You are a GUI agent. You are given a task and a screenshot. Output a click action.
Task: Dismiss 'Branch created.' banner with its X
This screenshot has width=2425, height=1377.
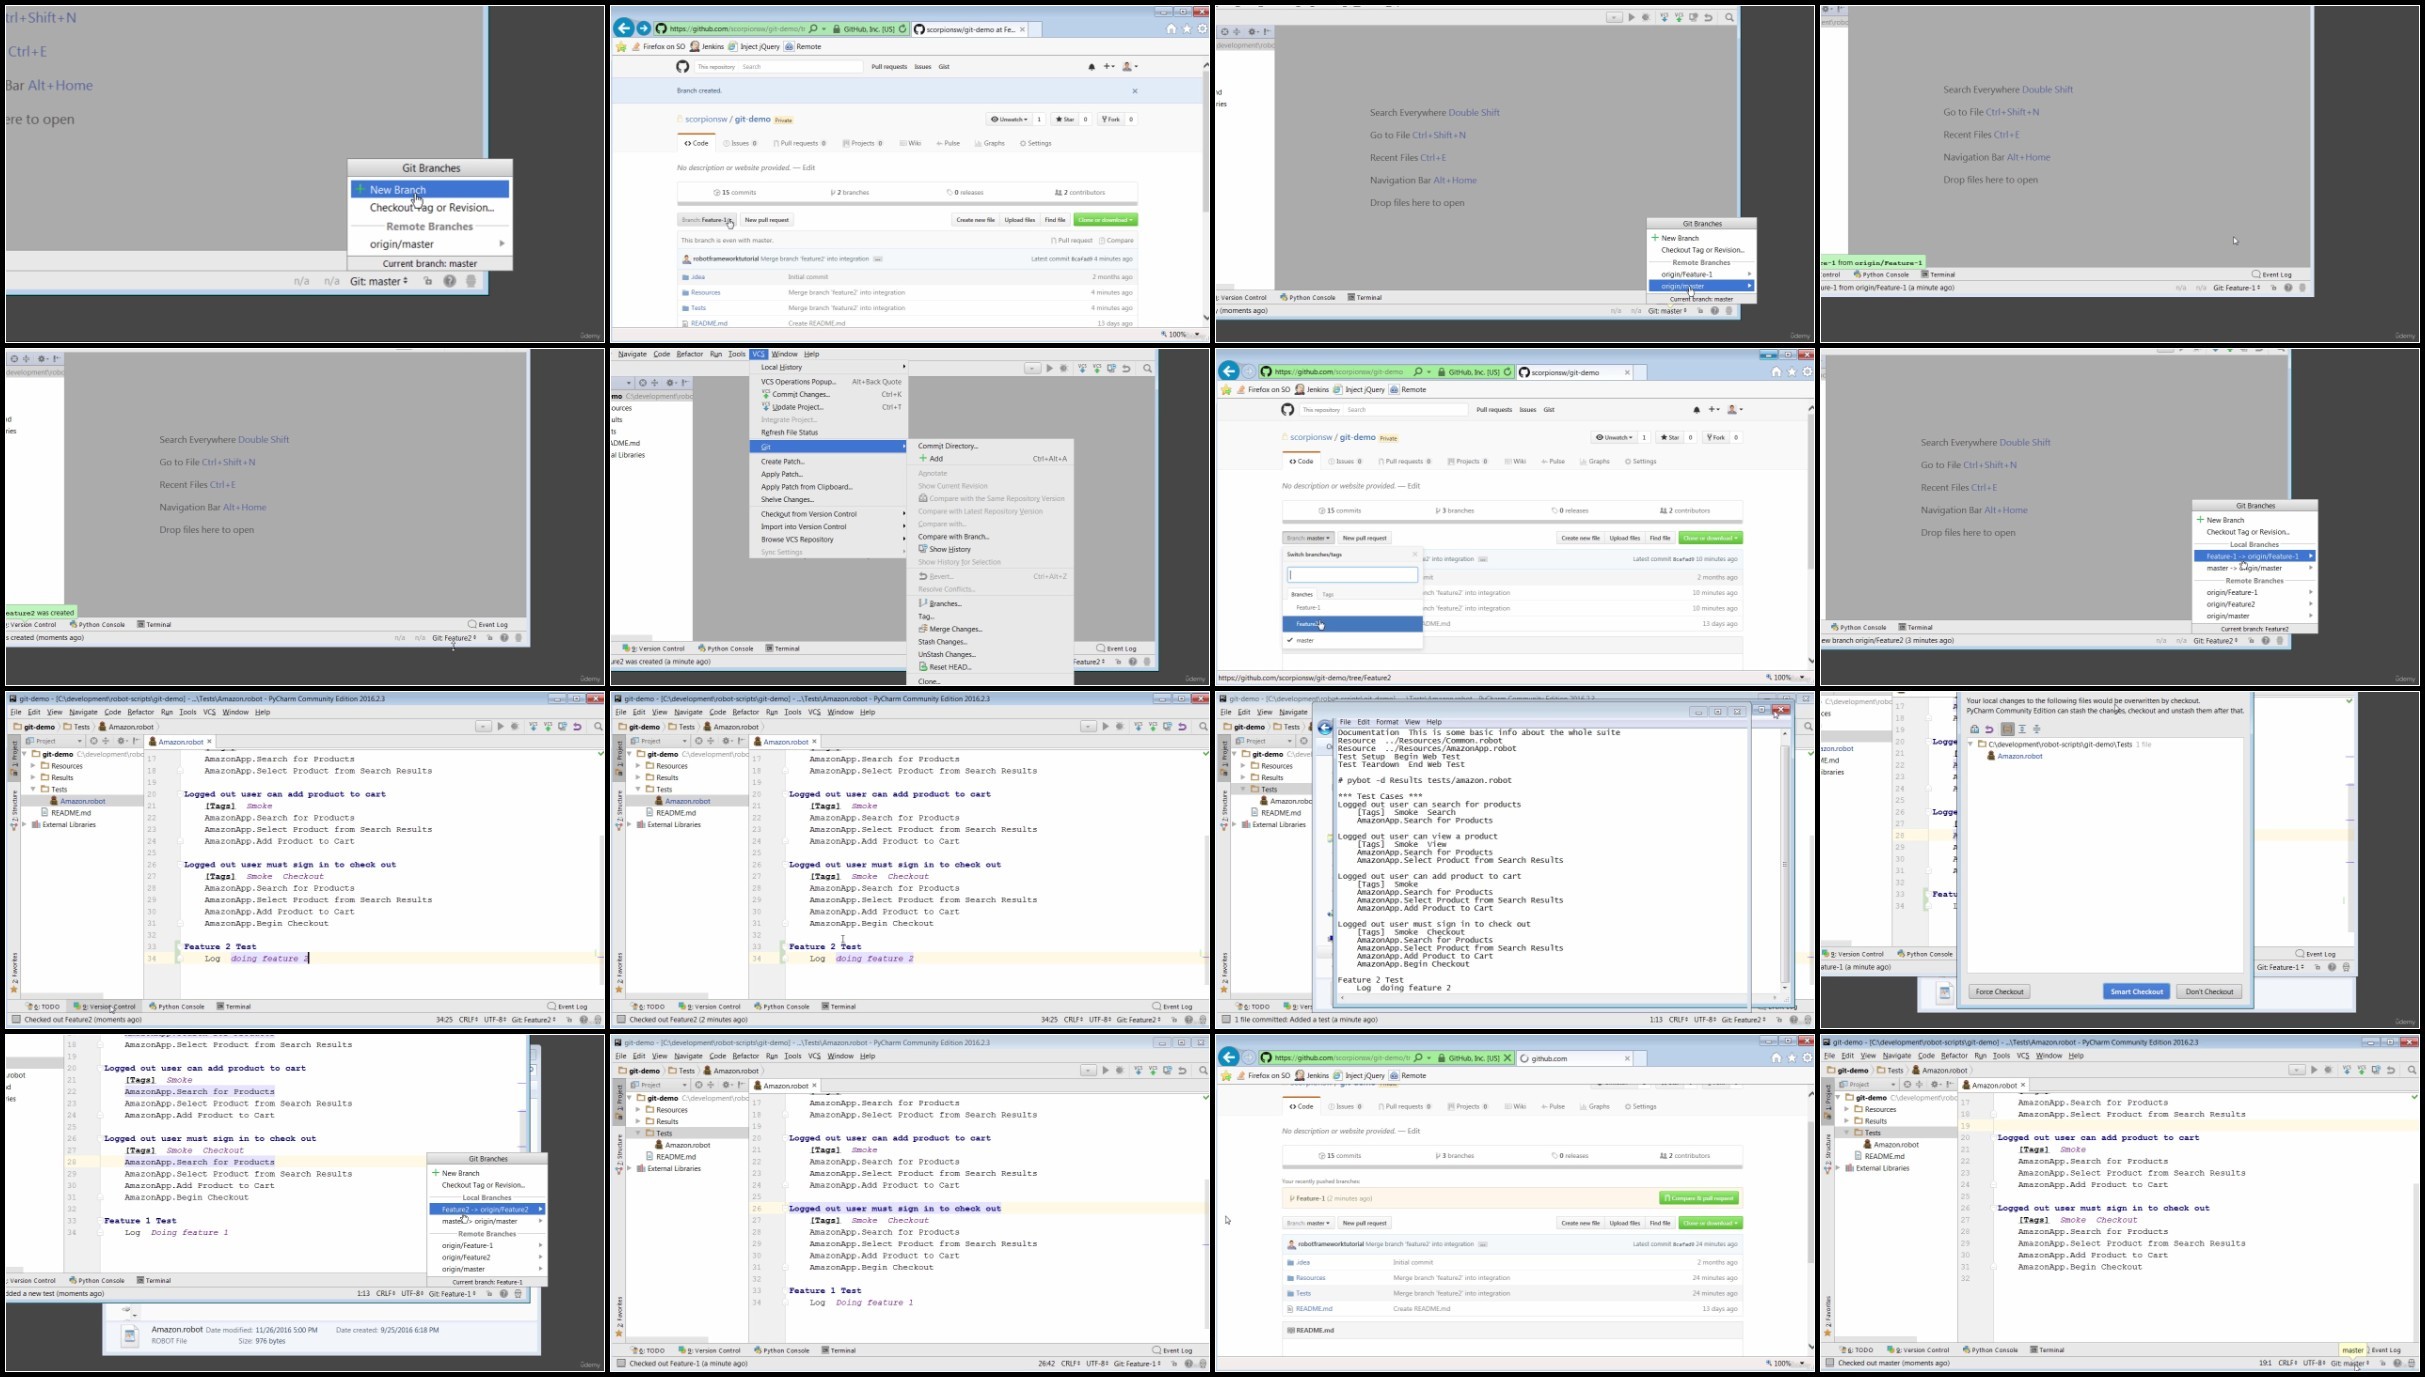point(1134,91)
